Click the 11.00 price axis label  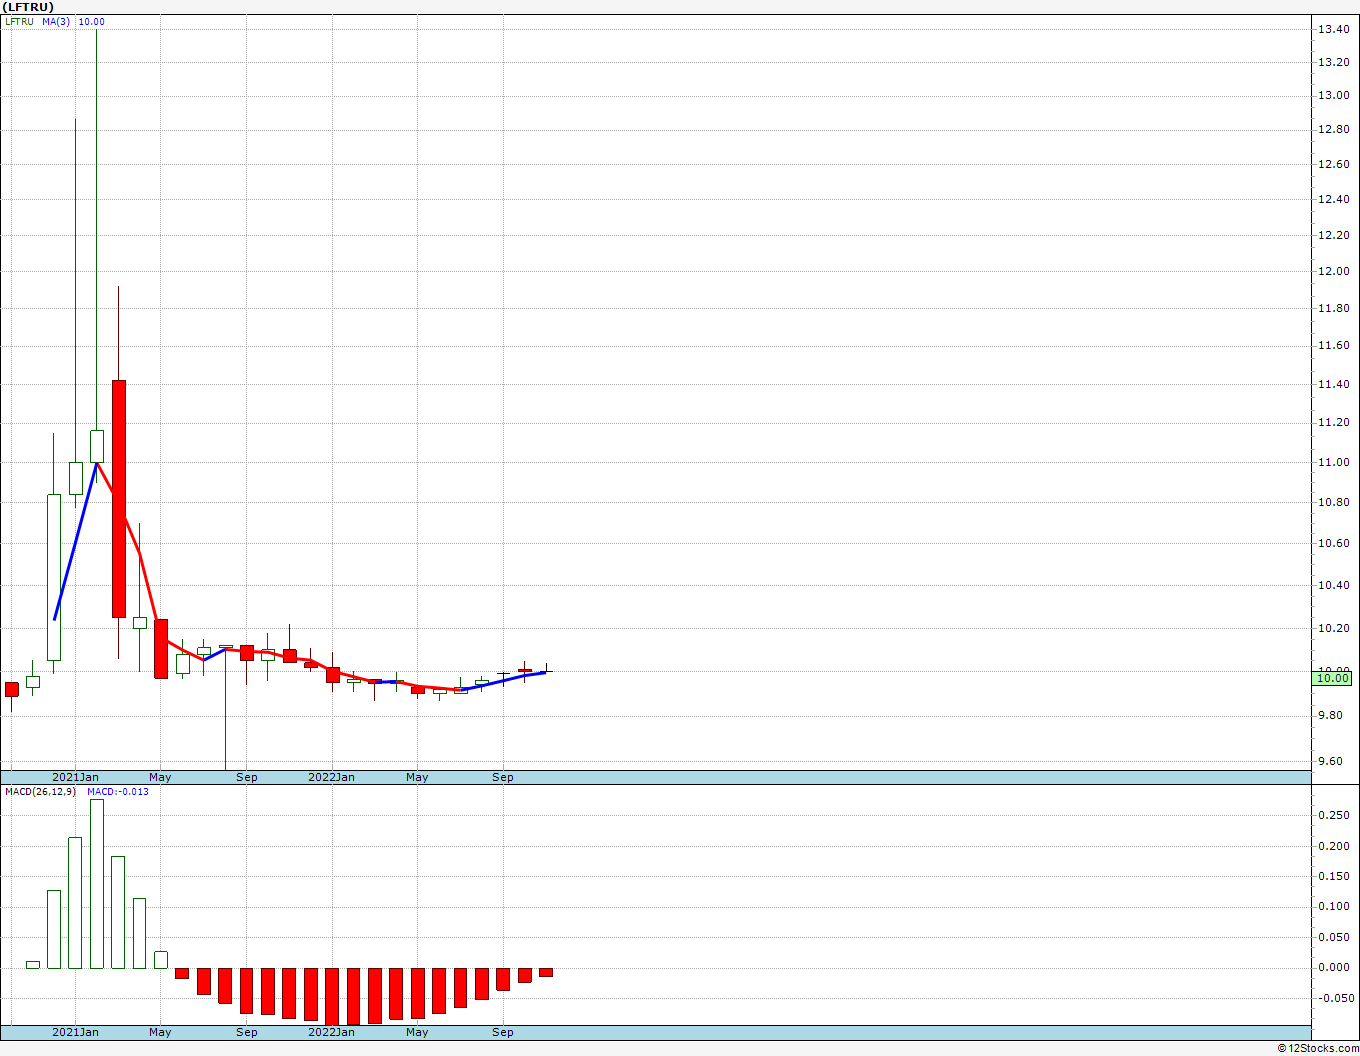(x=1332, y=462)
